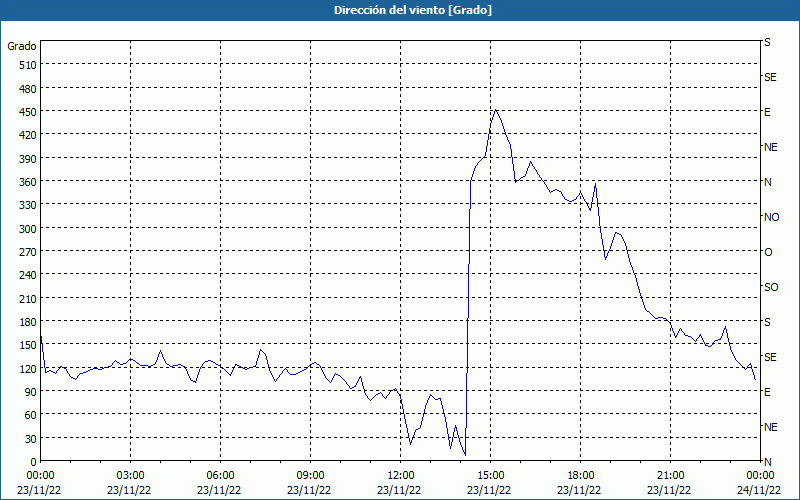800x500 pixels.
Task: Click the 510 value on the degree axis
Action: [x=28, y=65]
